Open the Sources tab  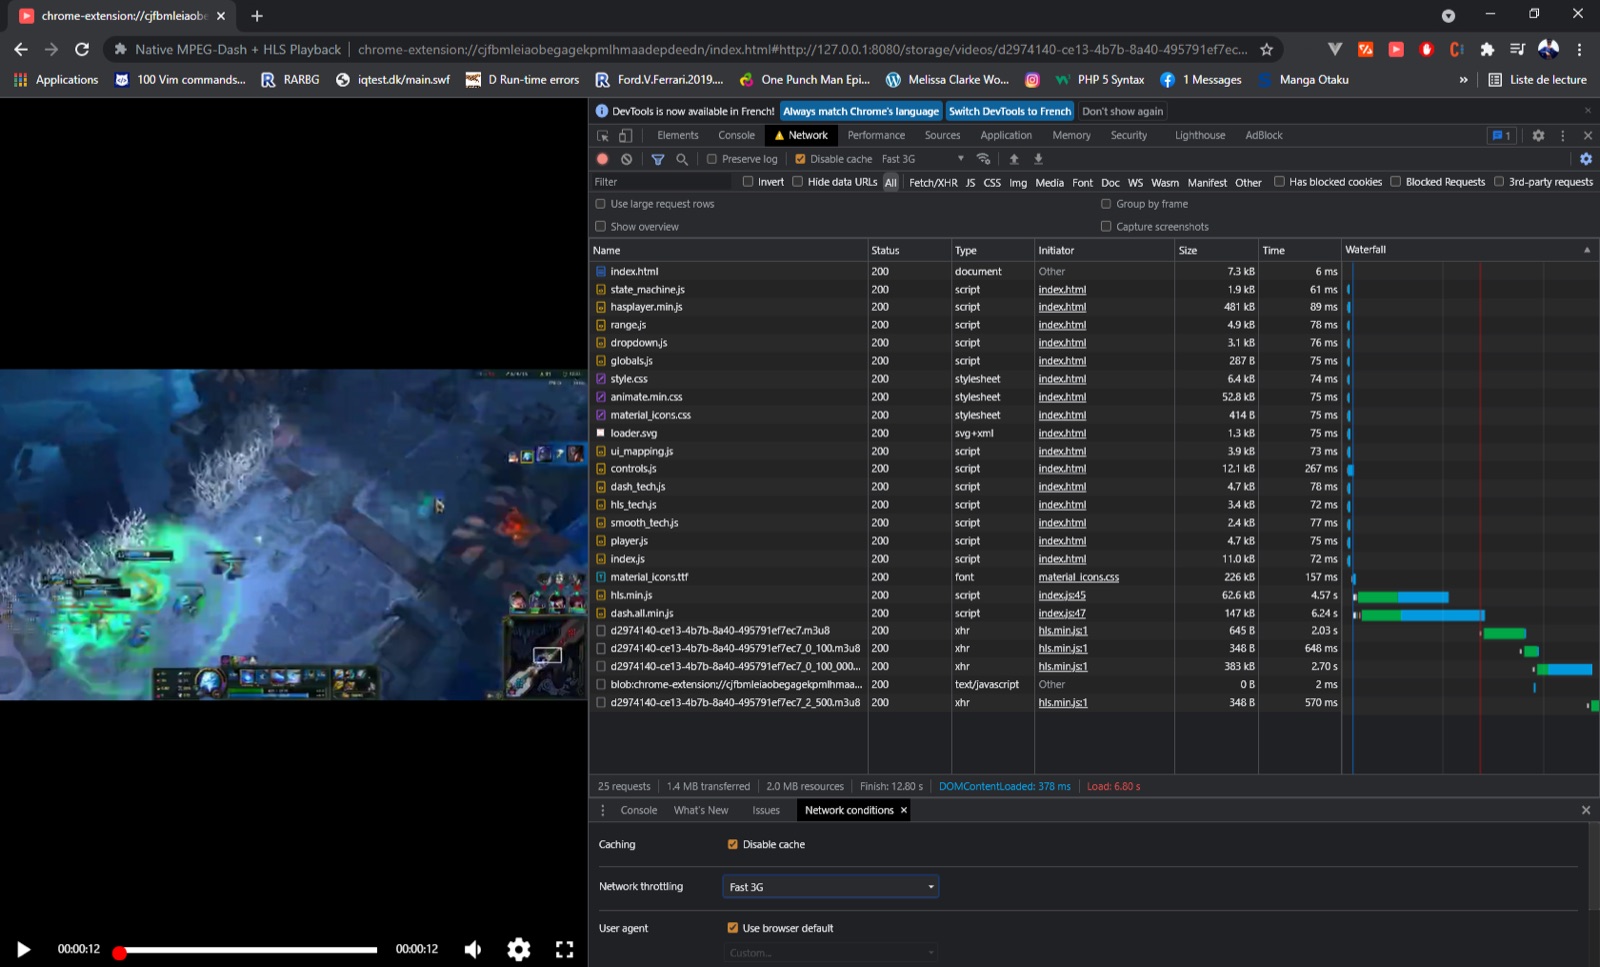(942, 135)
